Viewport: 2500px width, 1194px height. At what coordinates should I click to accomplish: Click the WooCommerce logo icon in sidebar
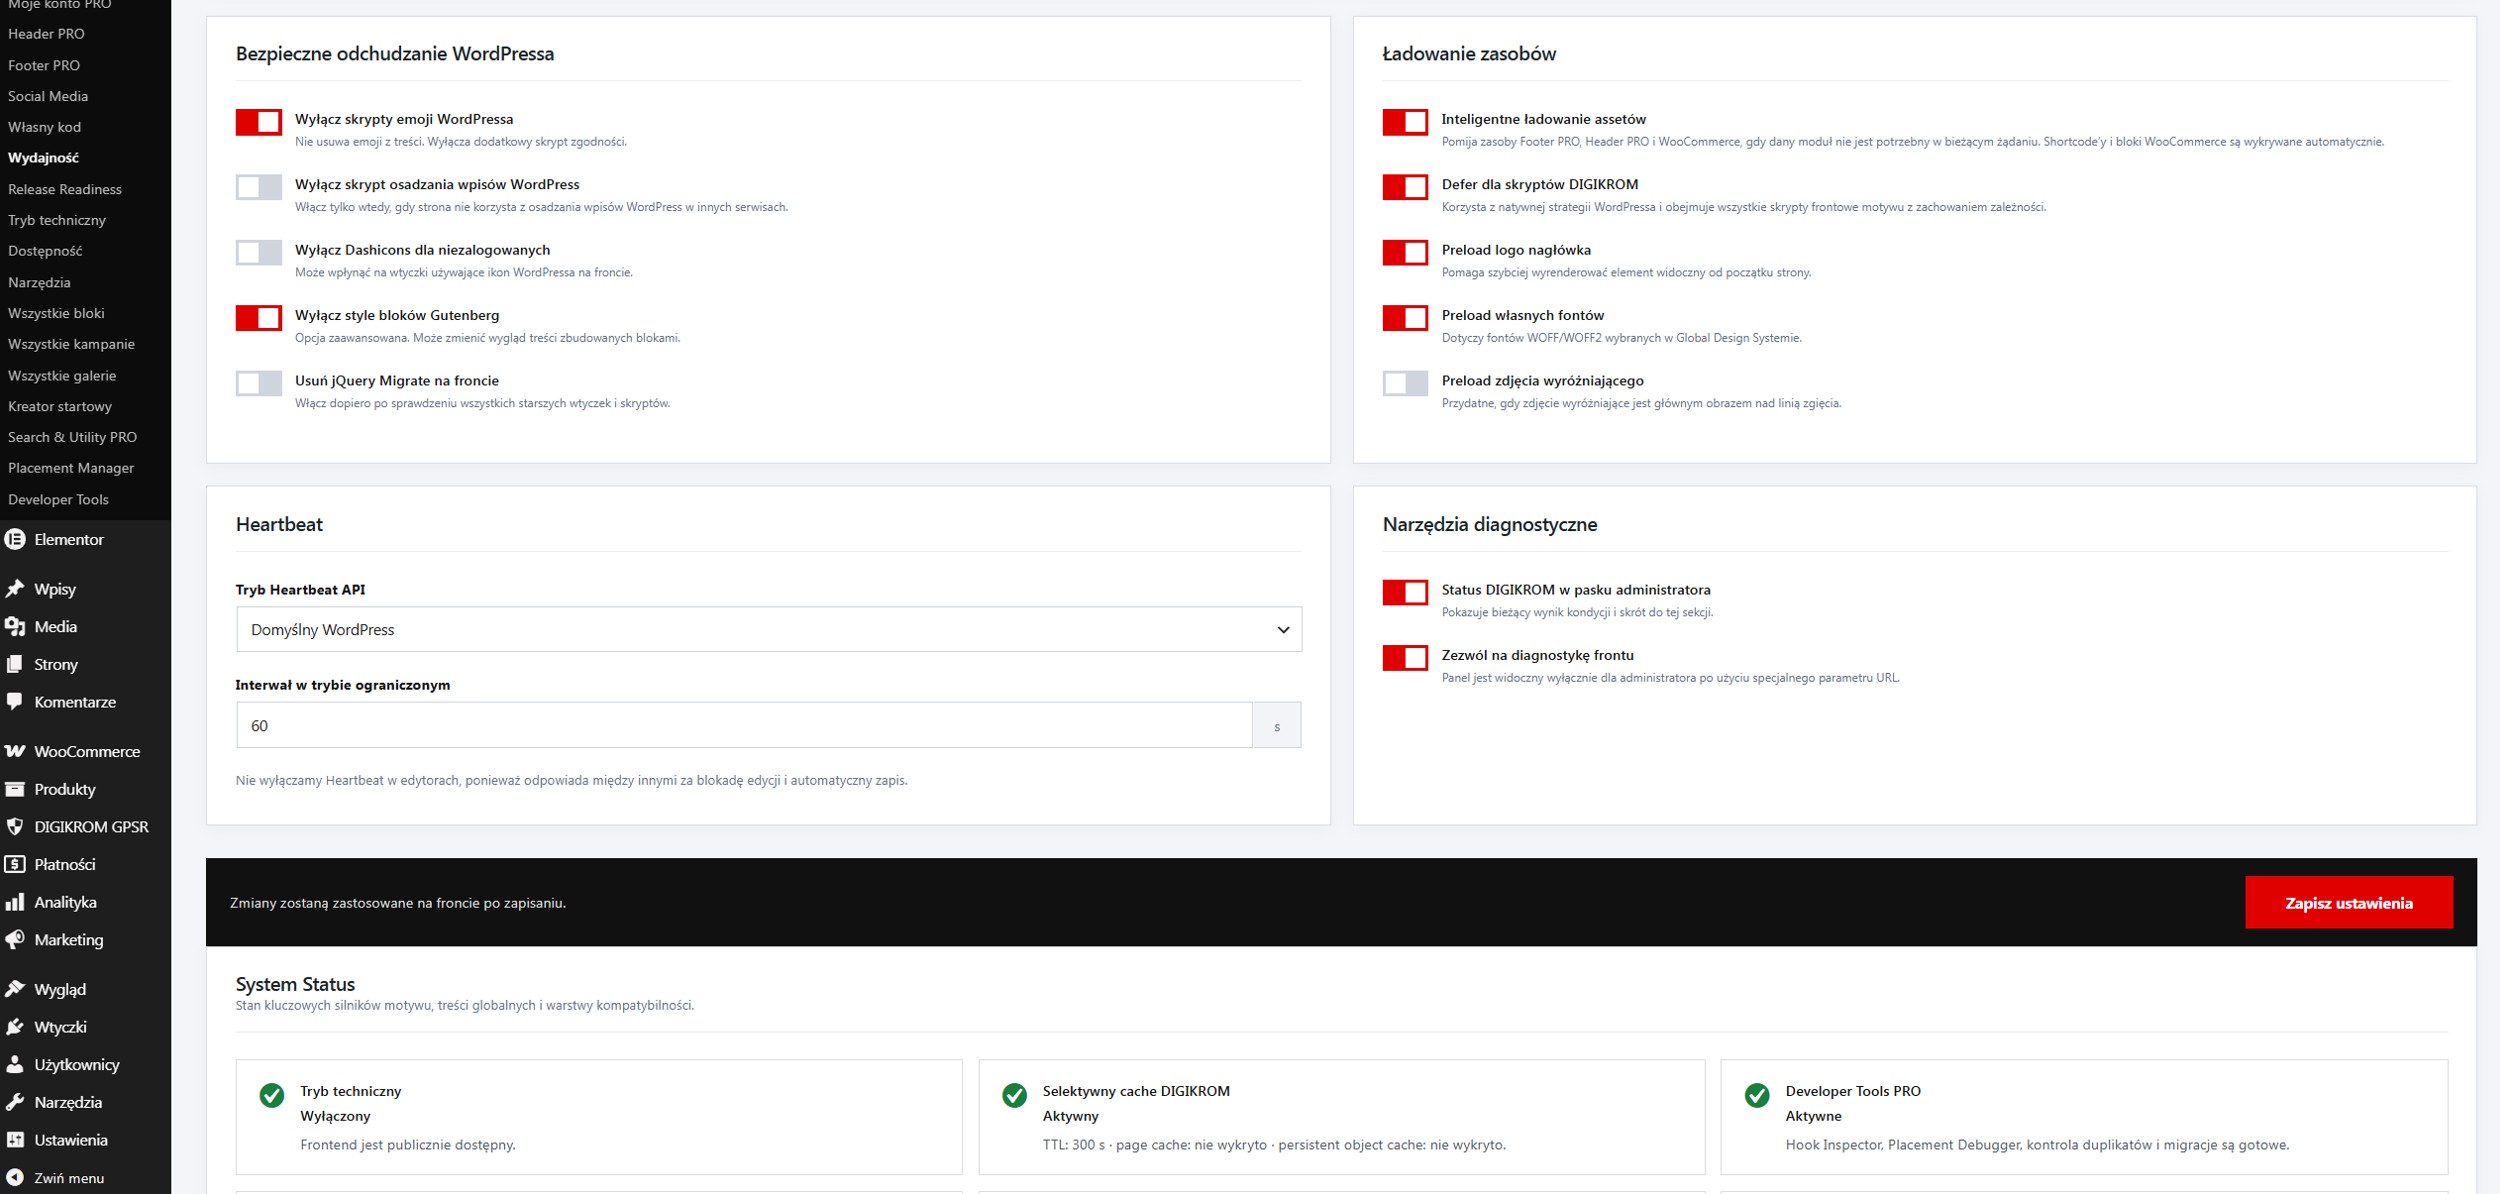pos(15,752)
